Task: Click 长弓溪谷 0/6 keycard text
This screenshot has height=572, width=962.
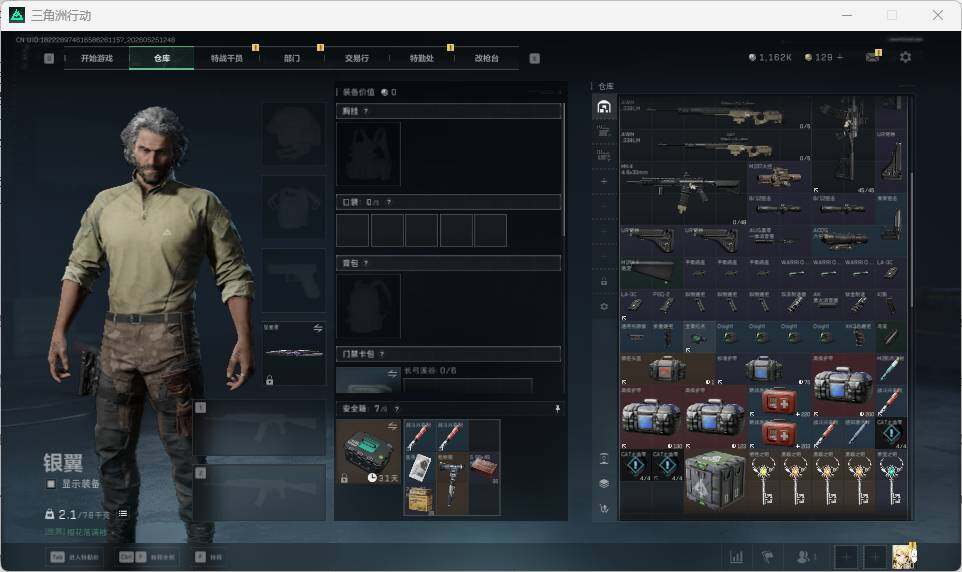Action: click(430, 371)
